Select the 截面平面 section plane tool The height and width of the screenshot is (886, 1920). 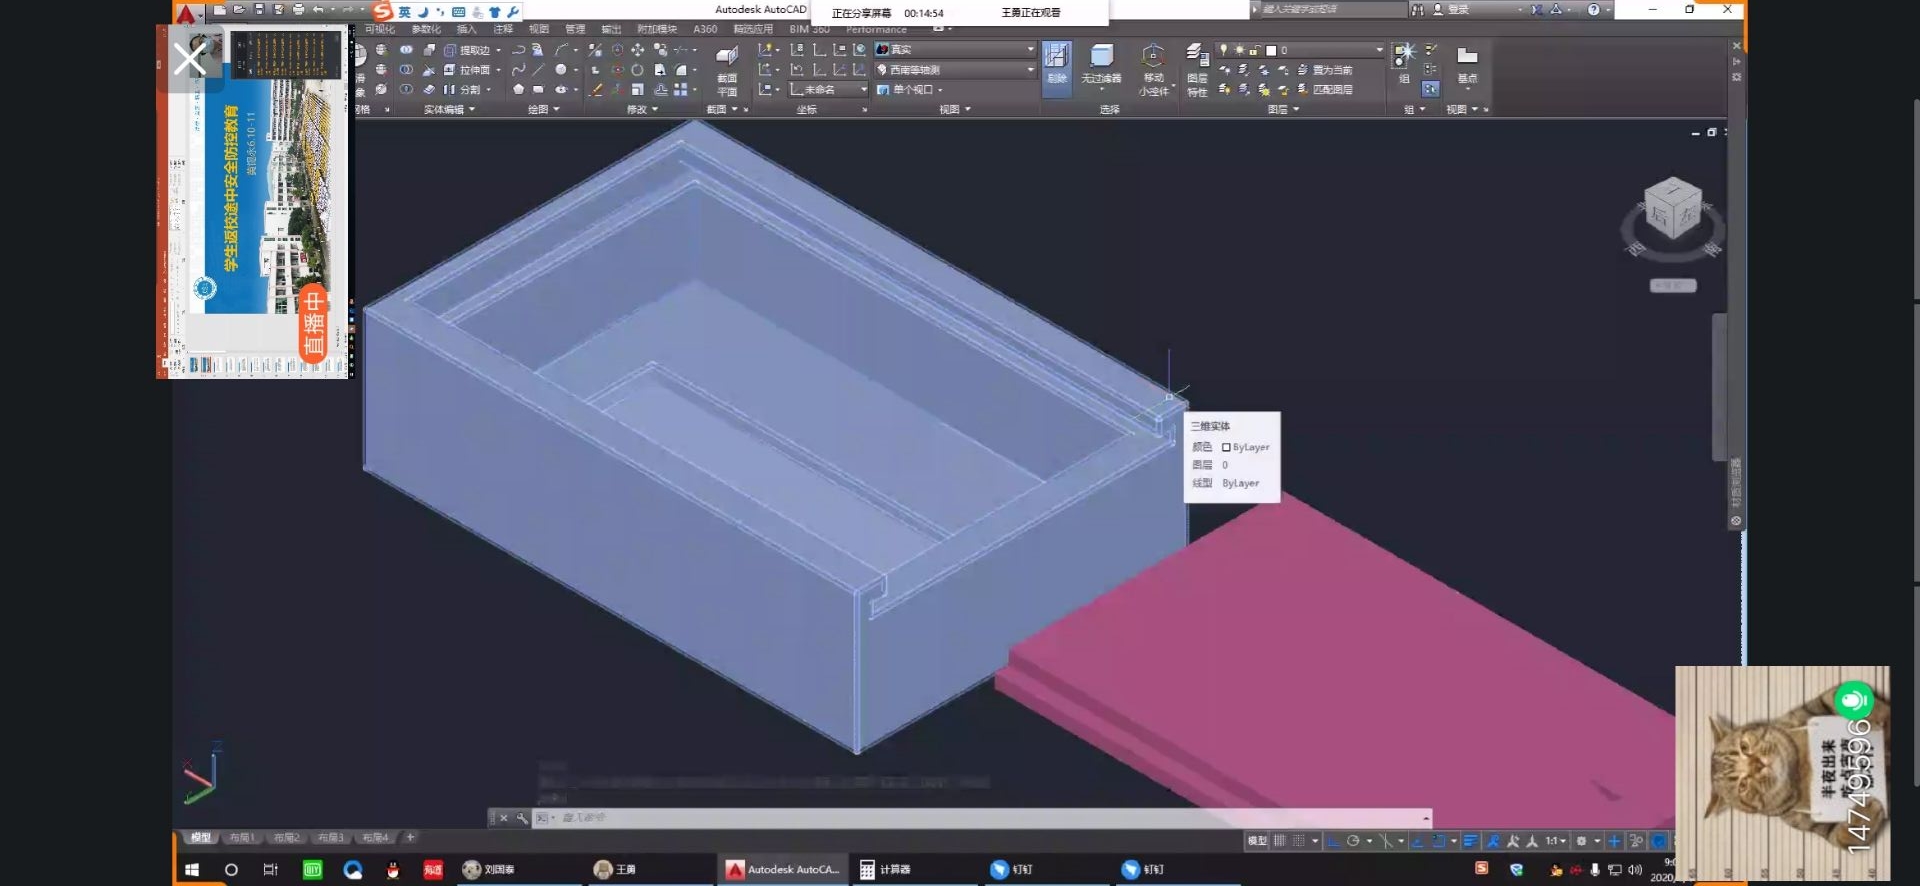point(727,68)
